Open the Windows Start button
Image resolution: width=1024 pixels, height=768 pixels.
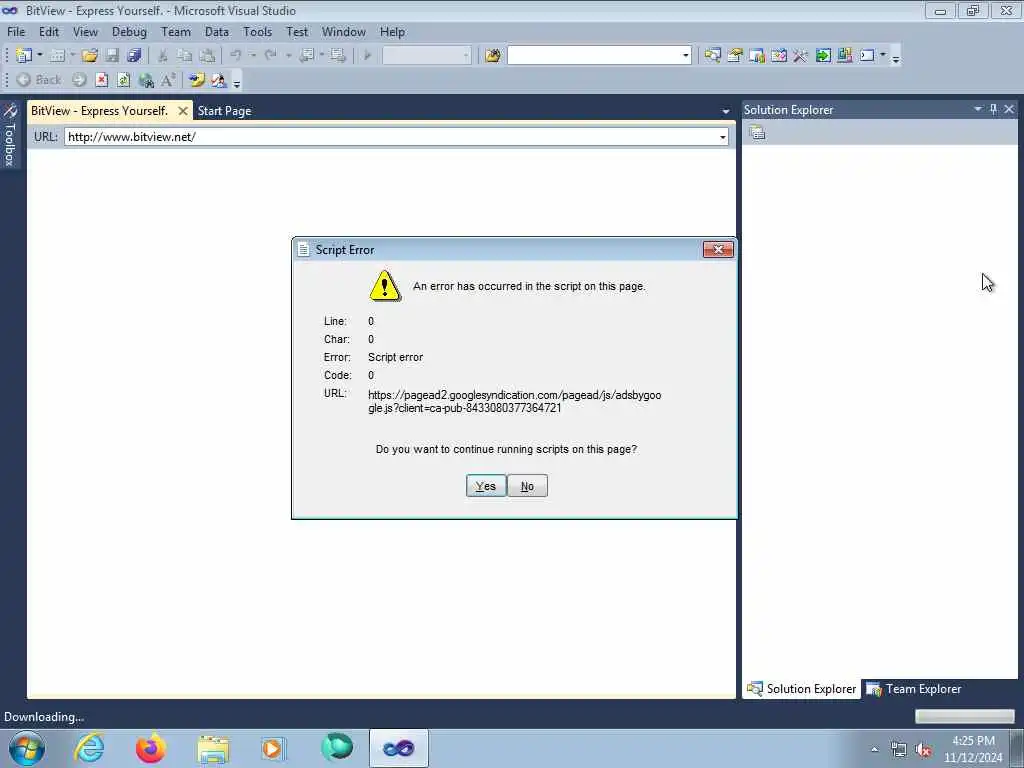(26, 748)
